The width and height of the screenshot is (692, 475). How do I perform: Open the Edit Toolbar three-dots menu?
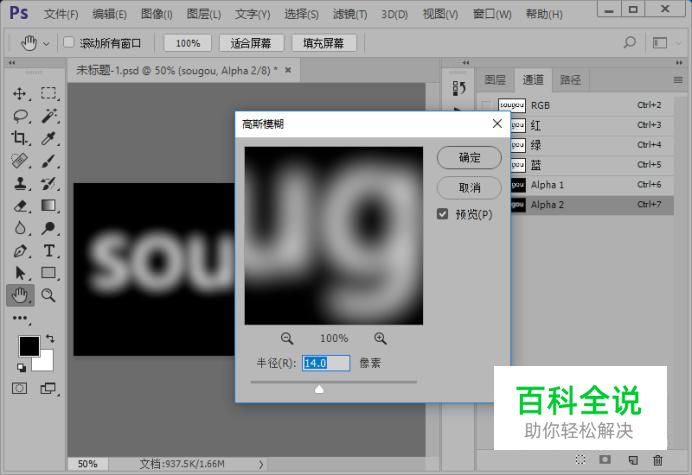(20, 318)
